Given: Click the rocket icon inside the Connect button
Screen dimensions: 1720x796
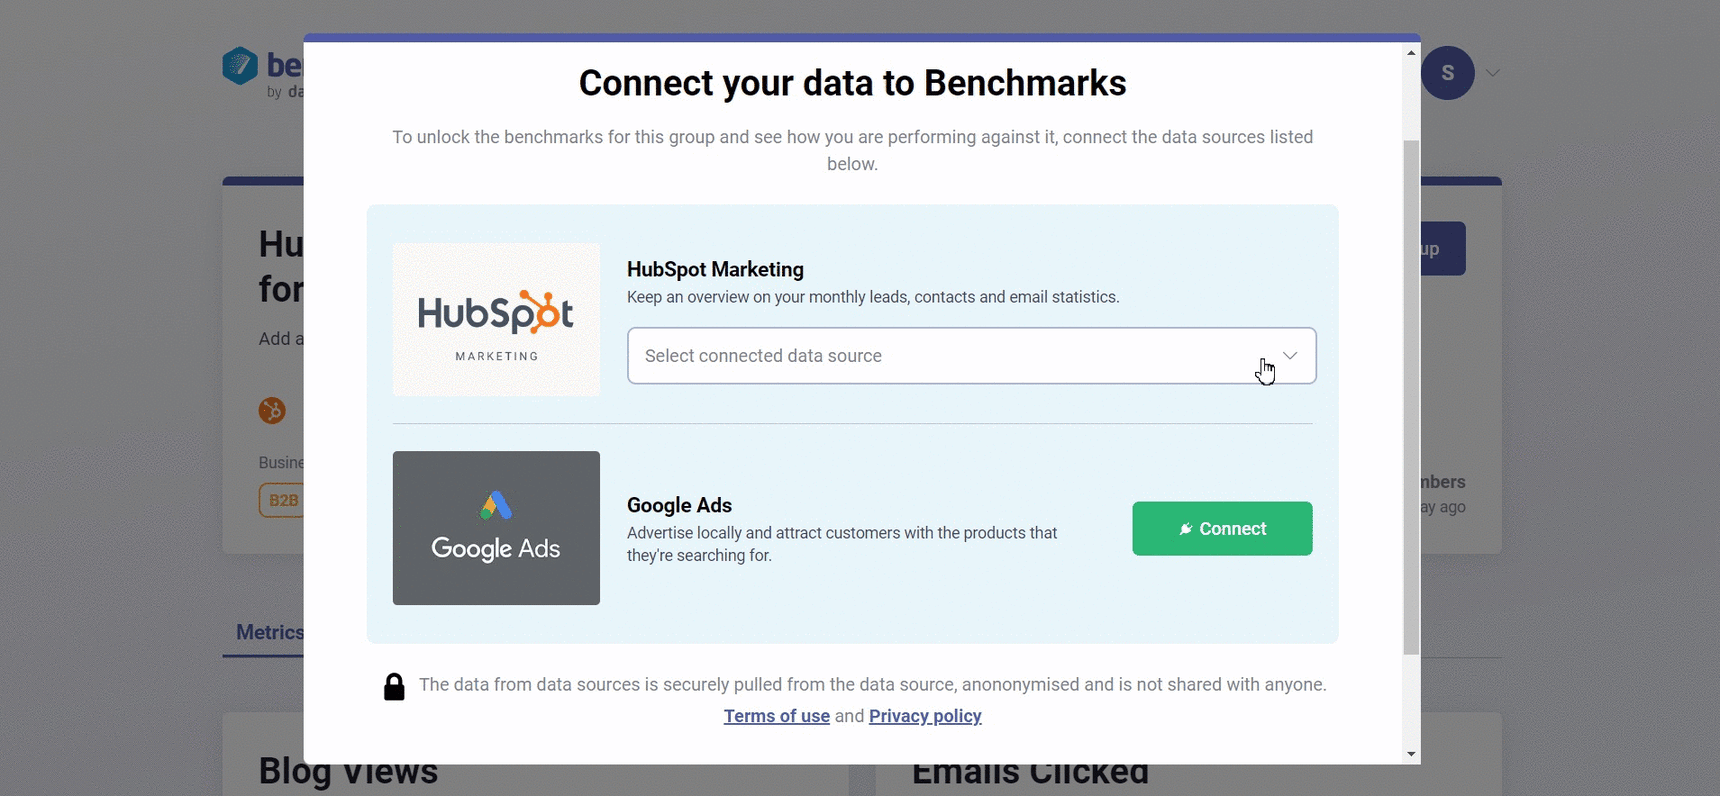Looking at the screenshot, I should [1185, 528].
